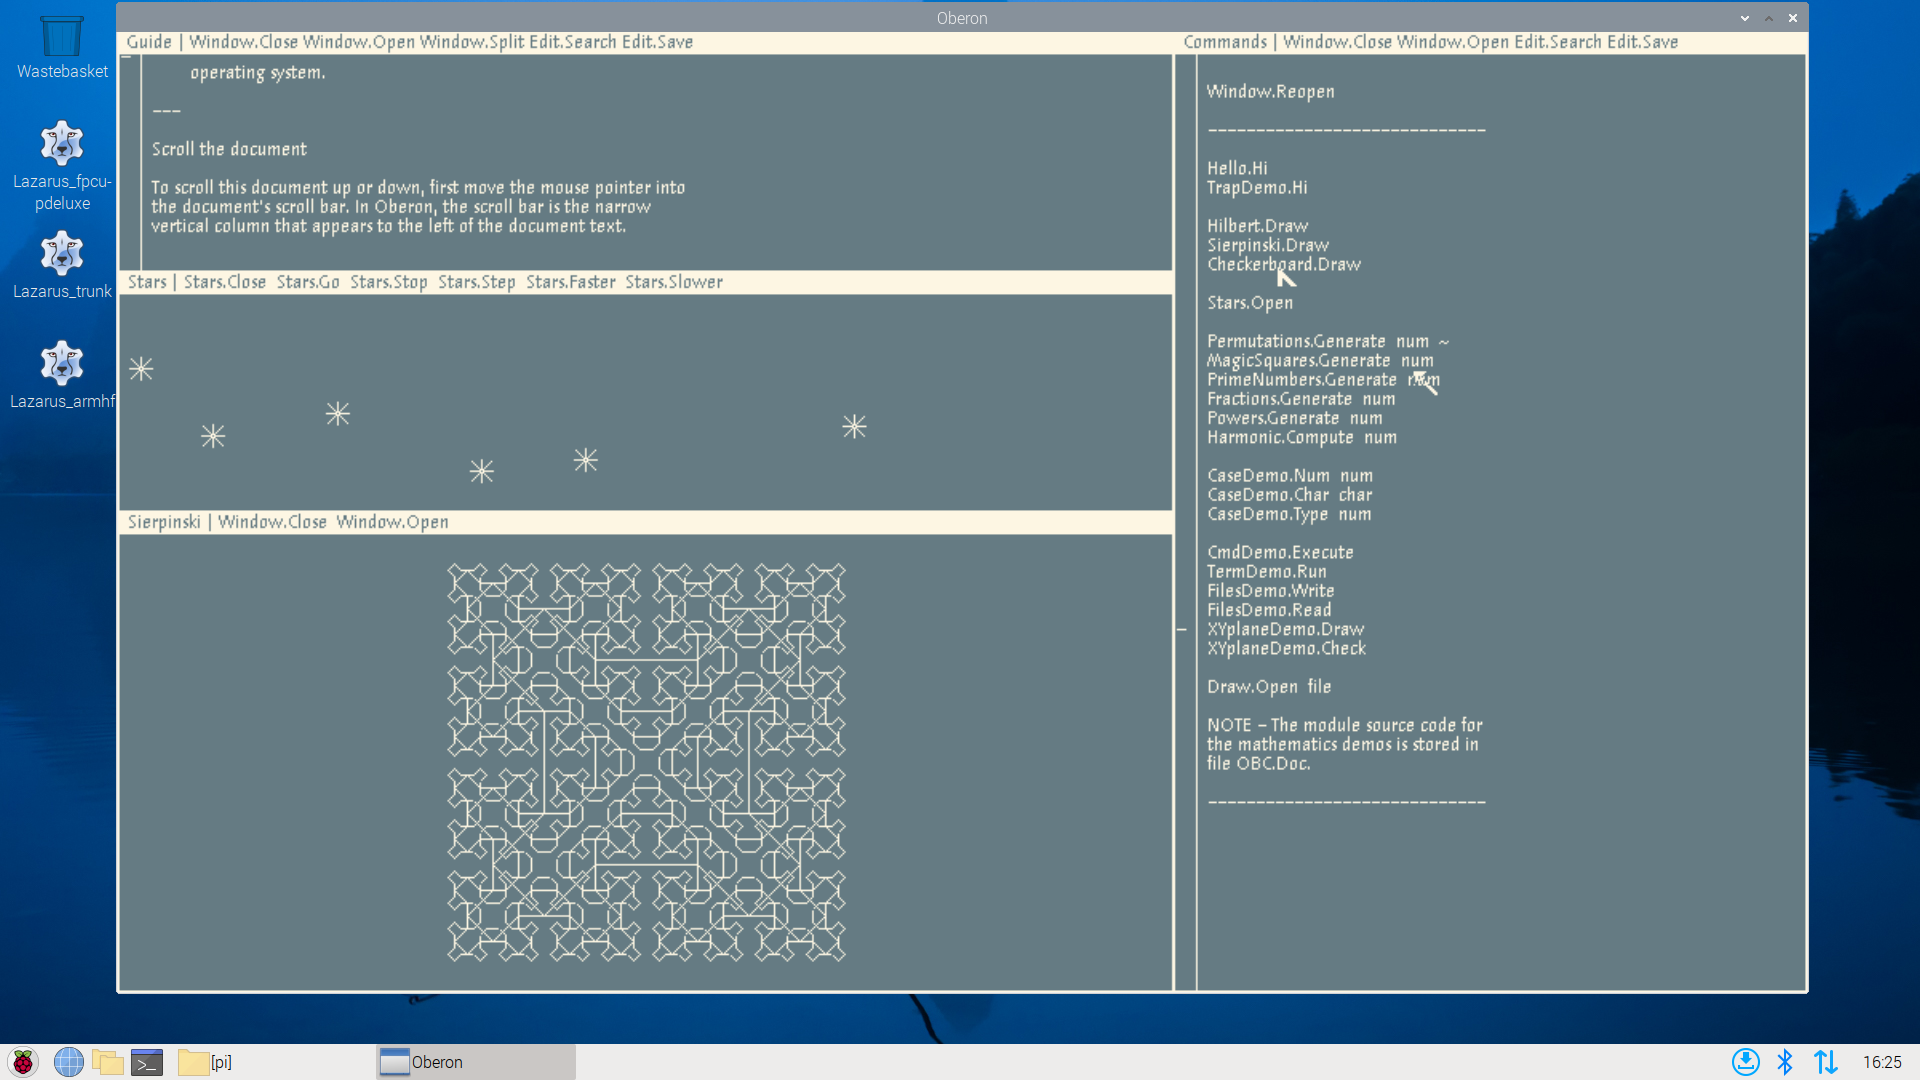The height and width of the screenshot is (1080, 1920).
Task: Execute Hilbert.Draw in the Commands viewer
Action: [x=1256, y=225]
